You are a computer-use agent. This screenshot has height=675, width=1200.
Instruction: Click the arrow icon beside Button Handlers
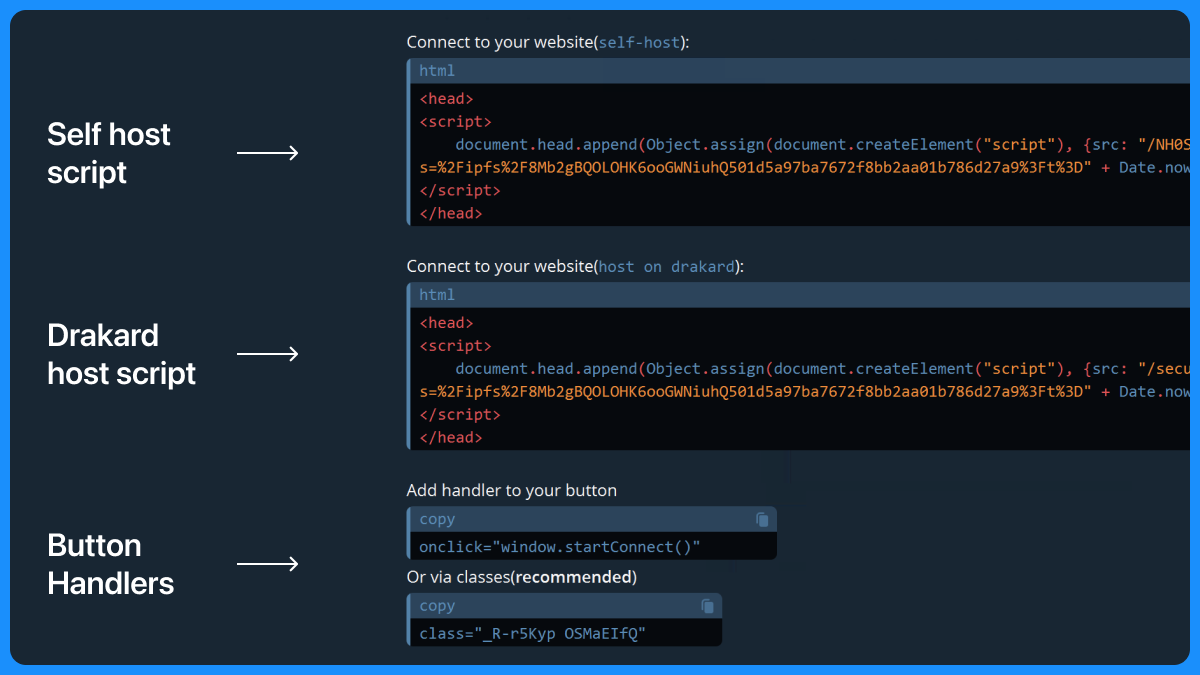(x=267, y=563)
